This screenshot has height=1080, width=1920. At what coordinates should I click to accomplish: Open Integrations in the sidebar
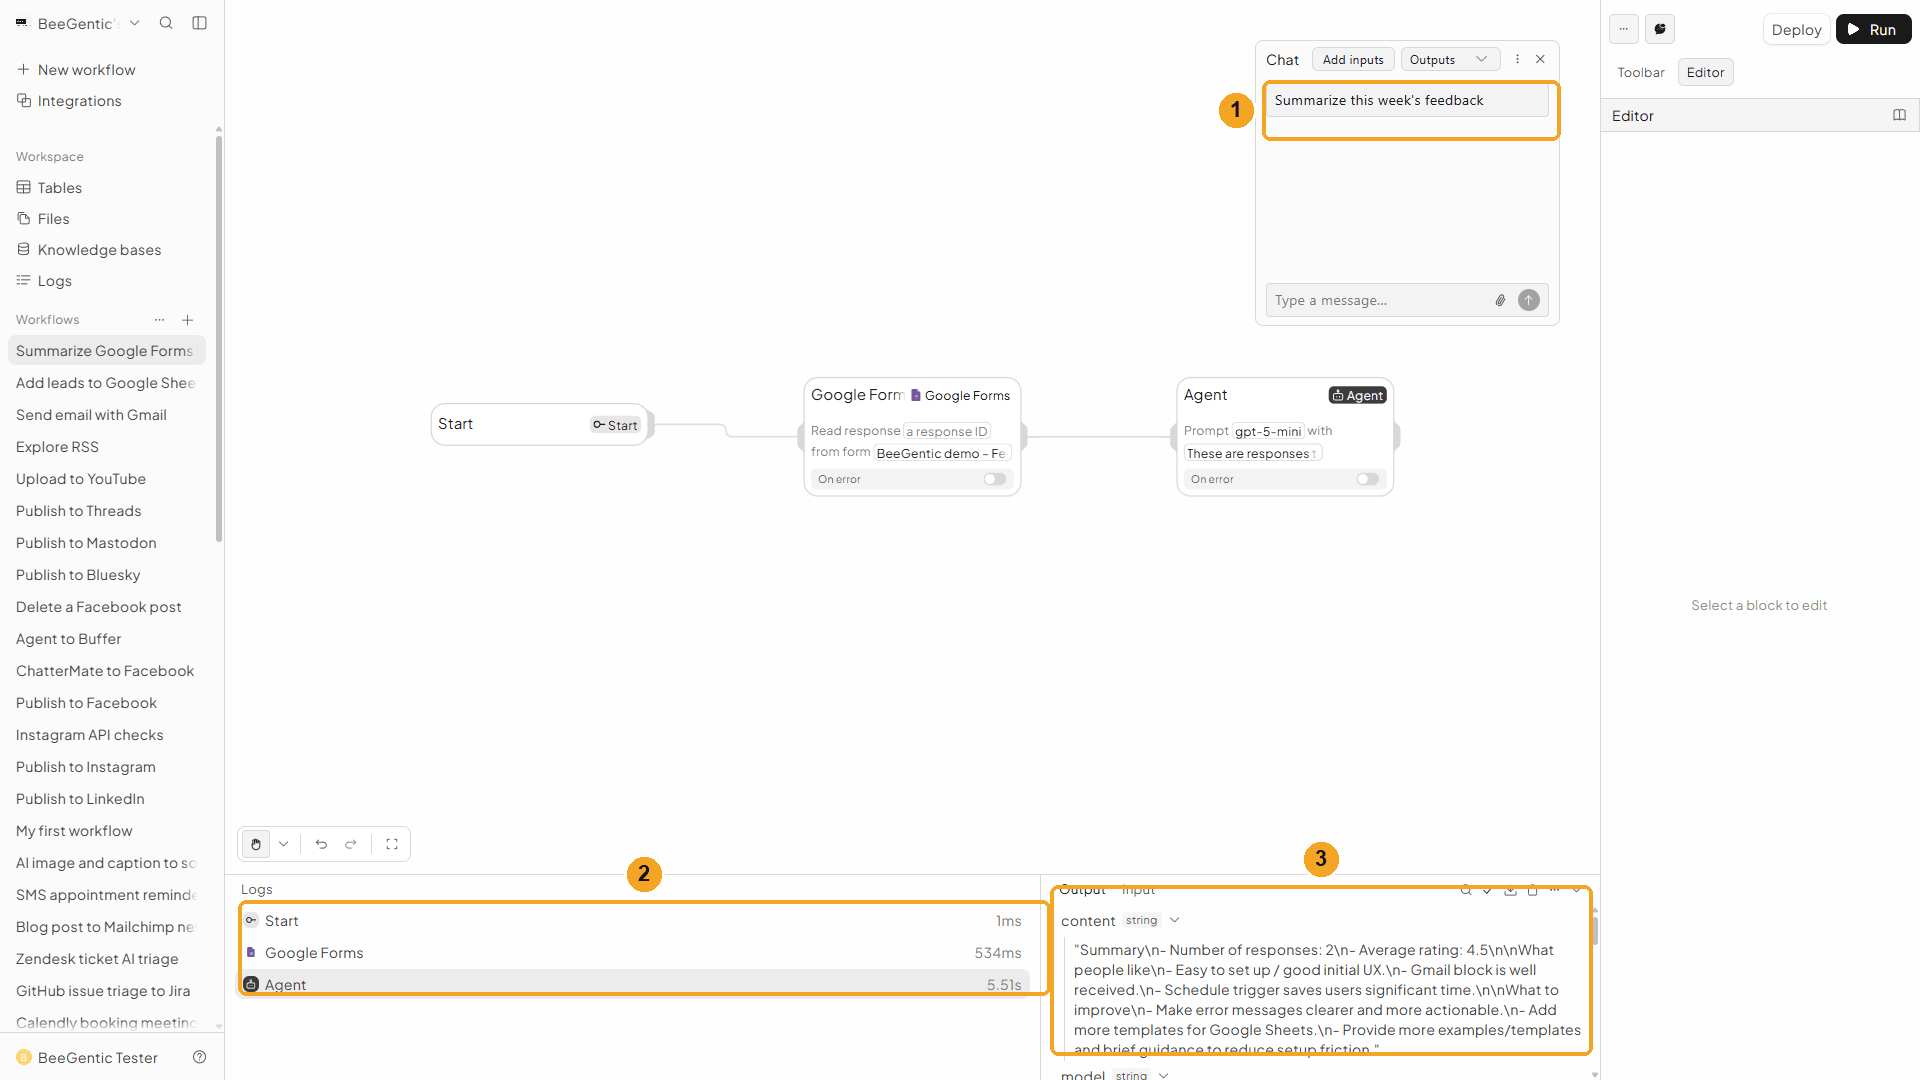(106, 100)
